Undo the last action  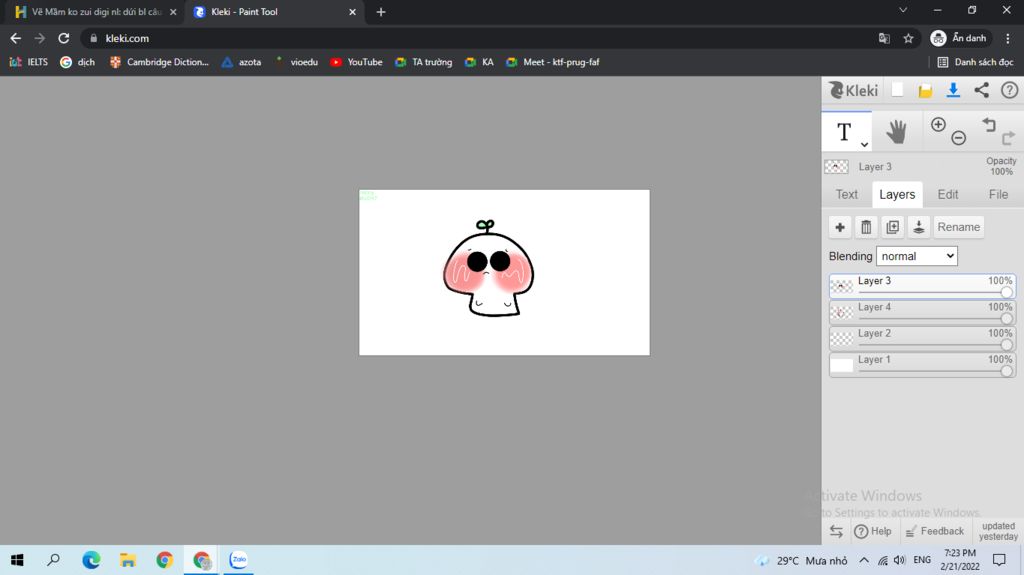click(989, 124)
